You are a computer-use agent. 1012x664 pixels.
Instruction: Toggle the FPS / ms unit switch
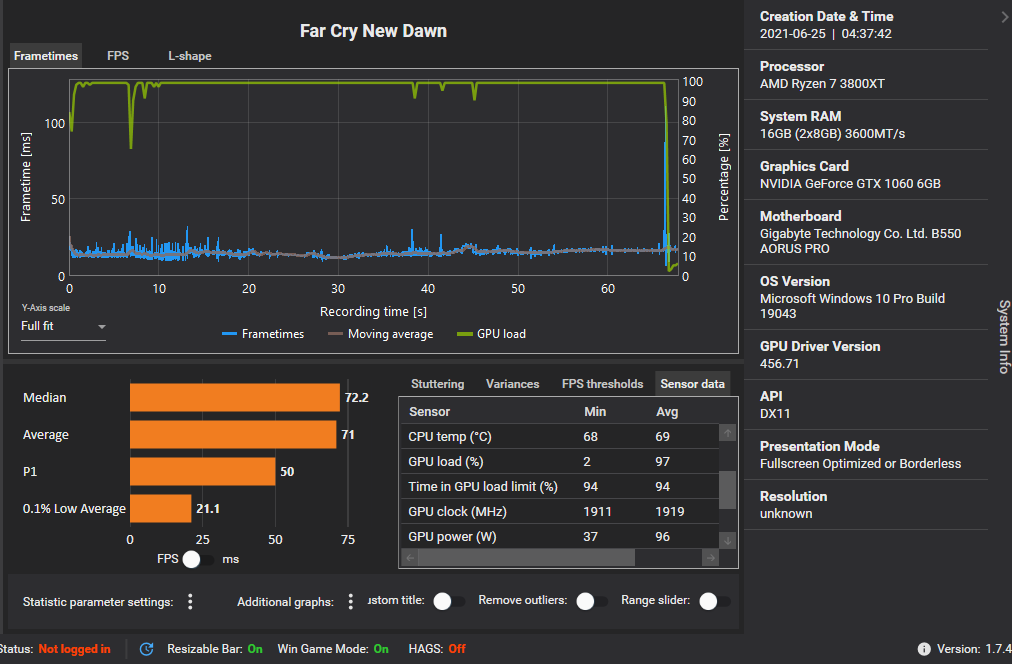point(197,559)
